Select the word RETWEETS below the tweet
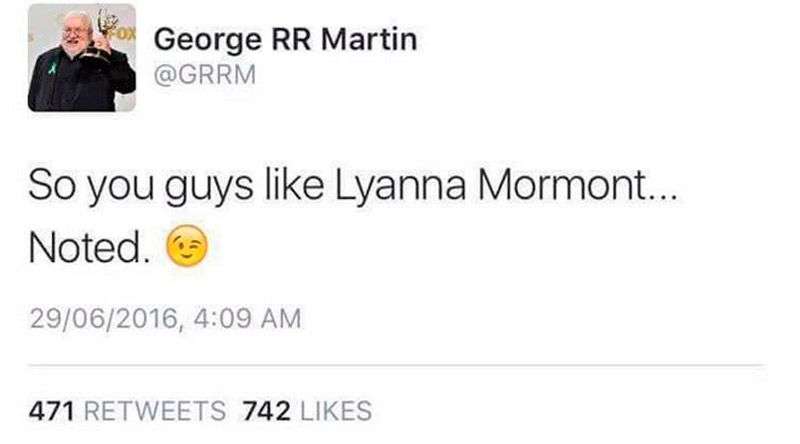 coord(153,410)
